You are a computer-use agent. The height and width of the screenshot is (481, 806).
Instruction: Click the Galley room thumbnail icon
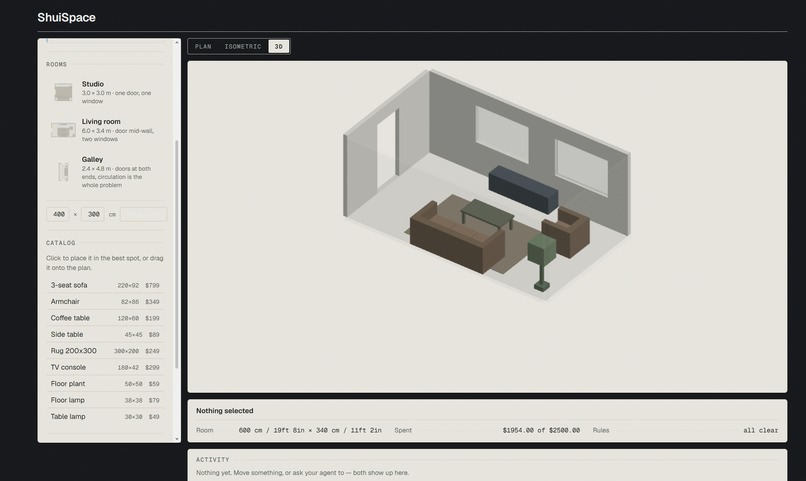click(63, 172)
